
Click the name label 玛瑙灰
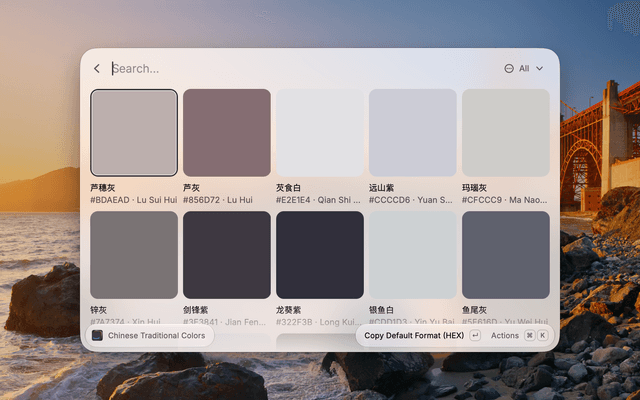(474, 188)
